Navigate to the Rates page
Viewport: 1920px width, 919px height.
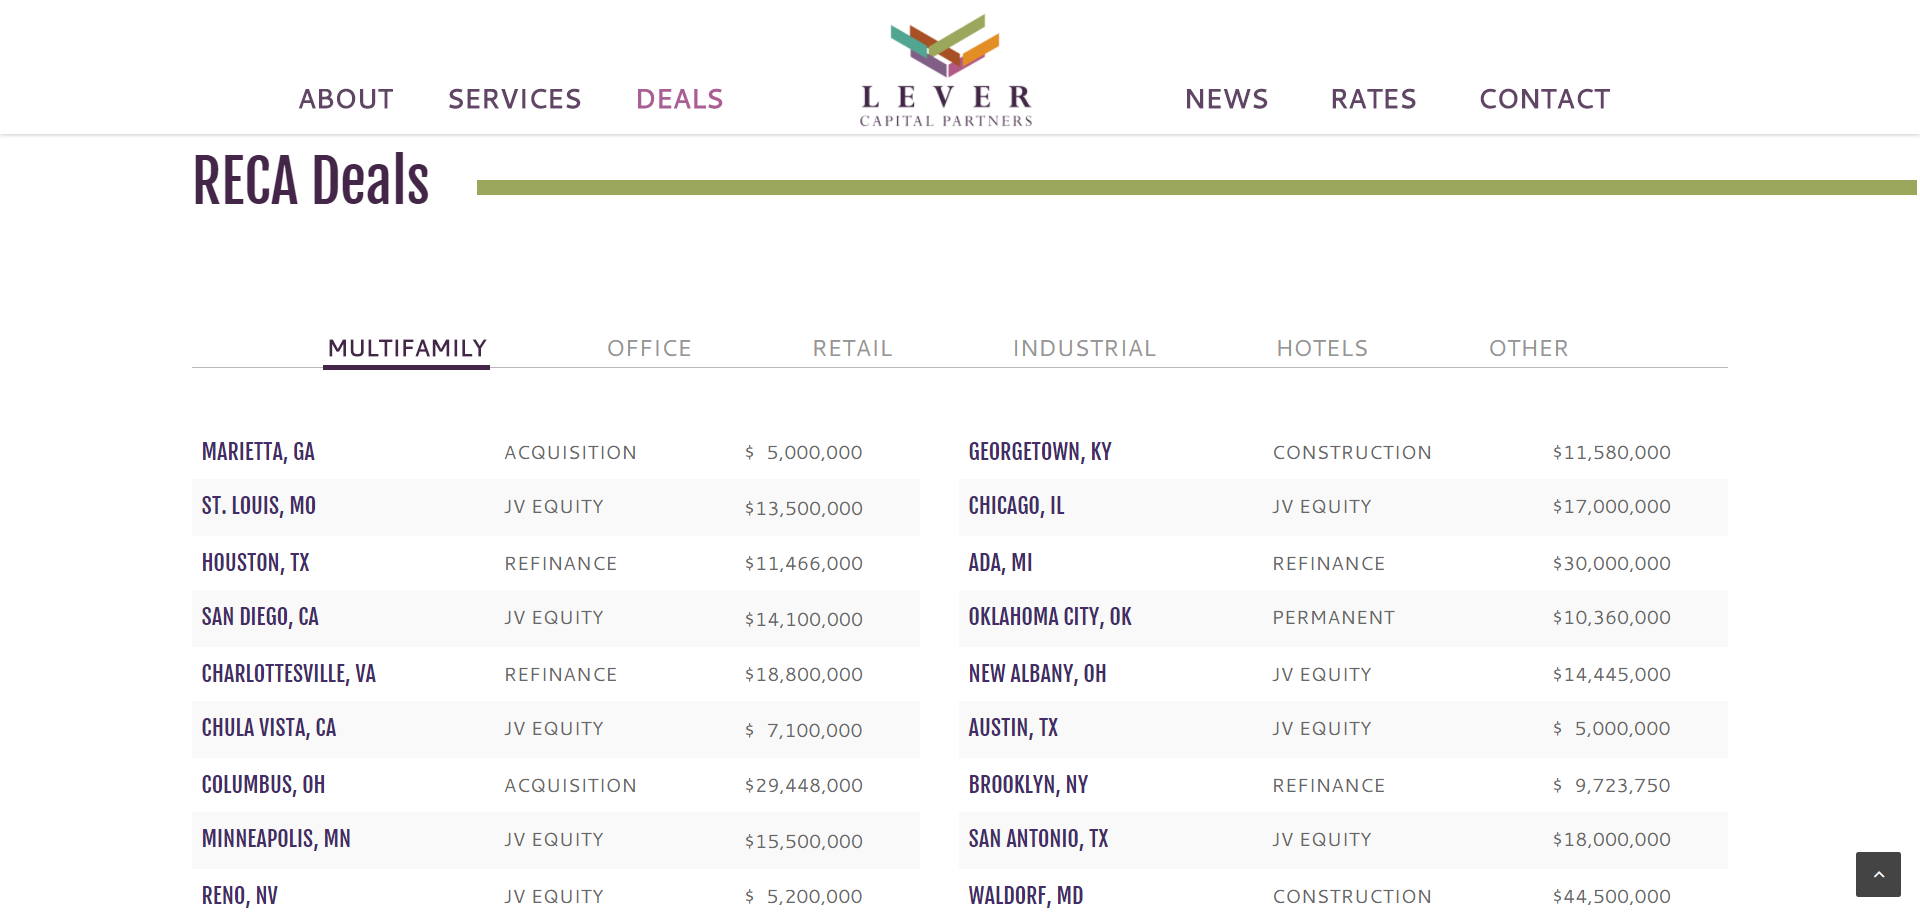point(1373,99)
